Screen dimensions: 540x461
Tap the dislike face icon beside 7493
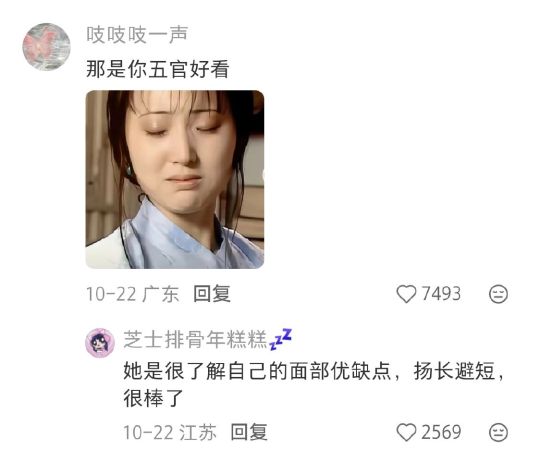pos(498,294)
